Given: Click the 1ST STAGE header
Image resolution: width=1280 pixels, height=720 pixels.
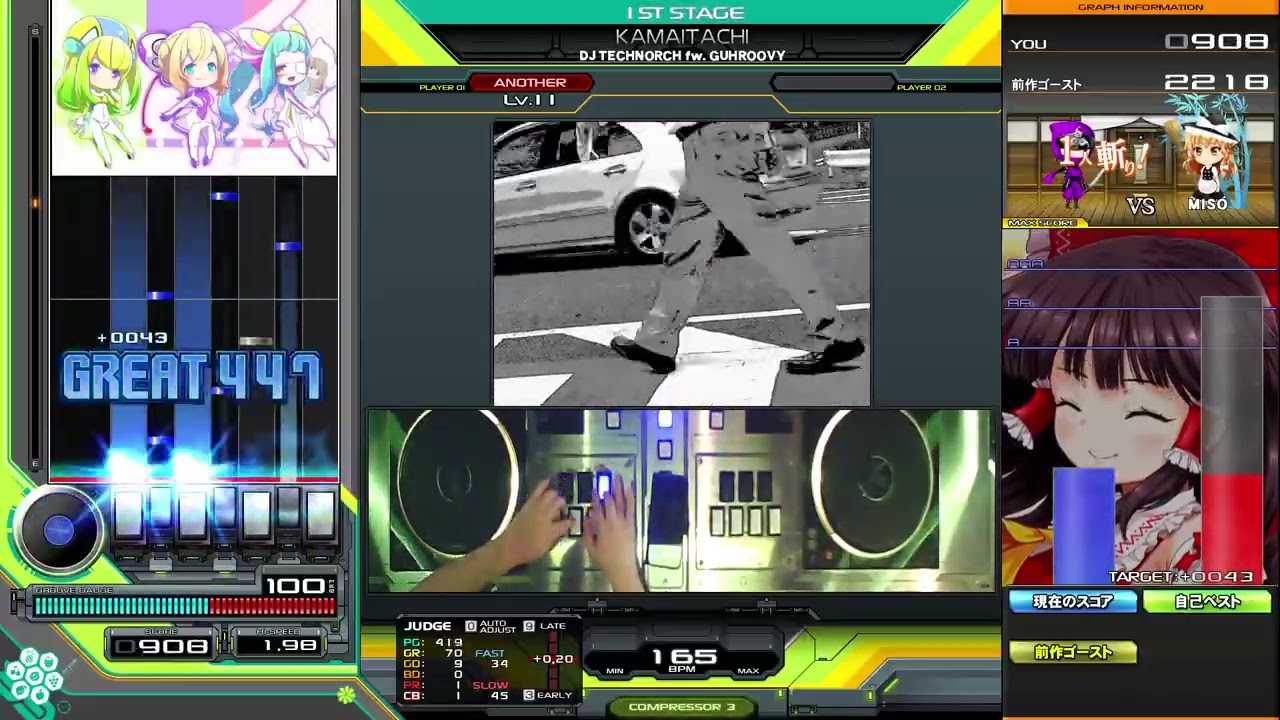Looking at the screenshot, I should pyautogui.click(x=685, y=13).
